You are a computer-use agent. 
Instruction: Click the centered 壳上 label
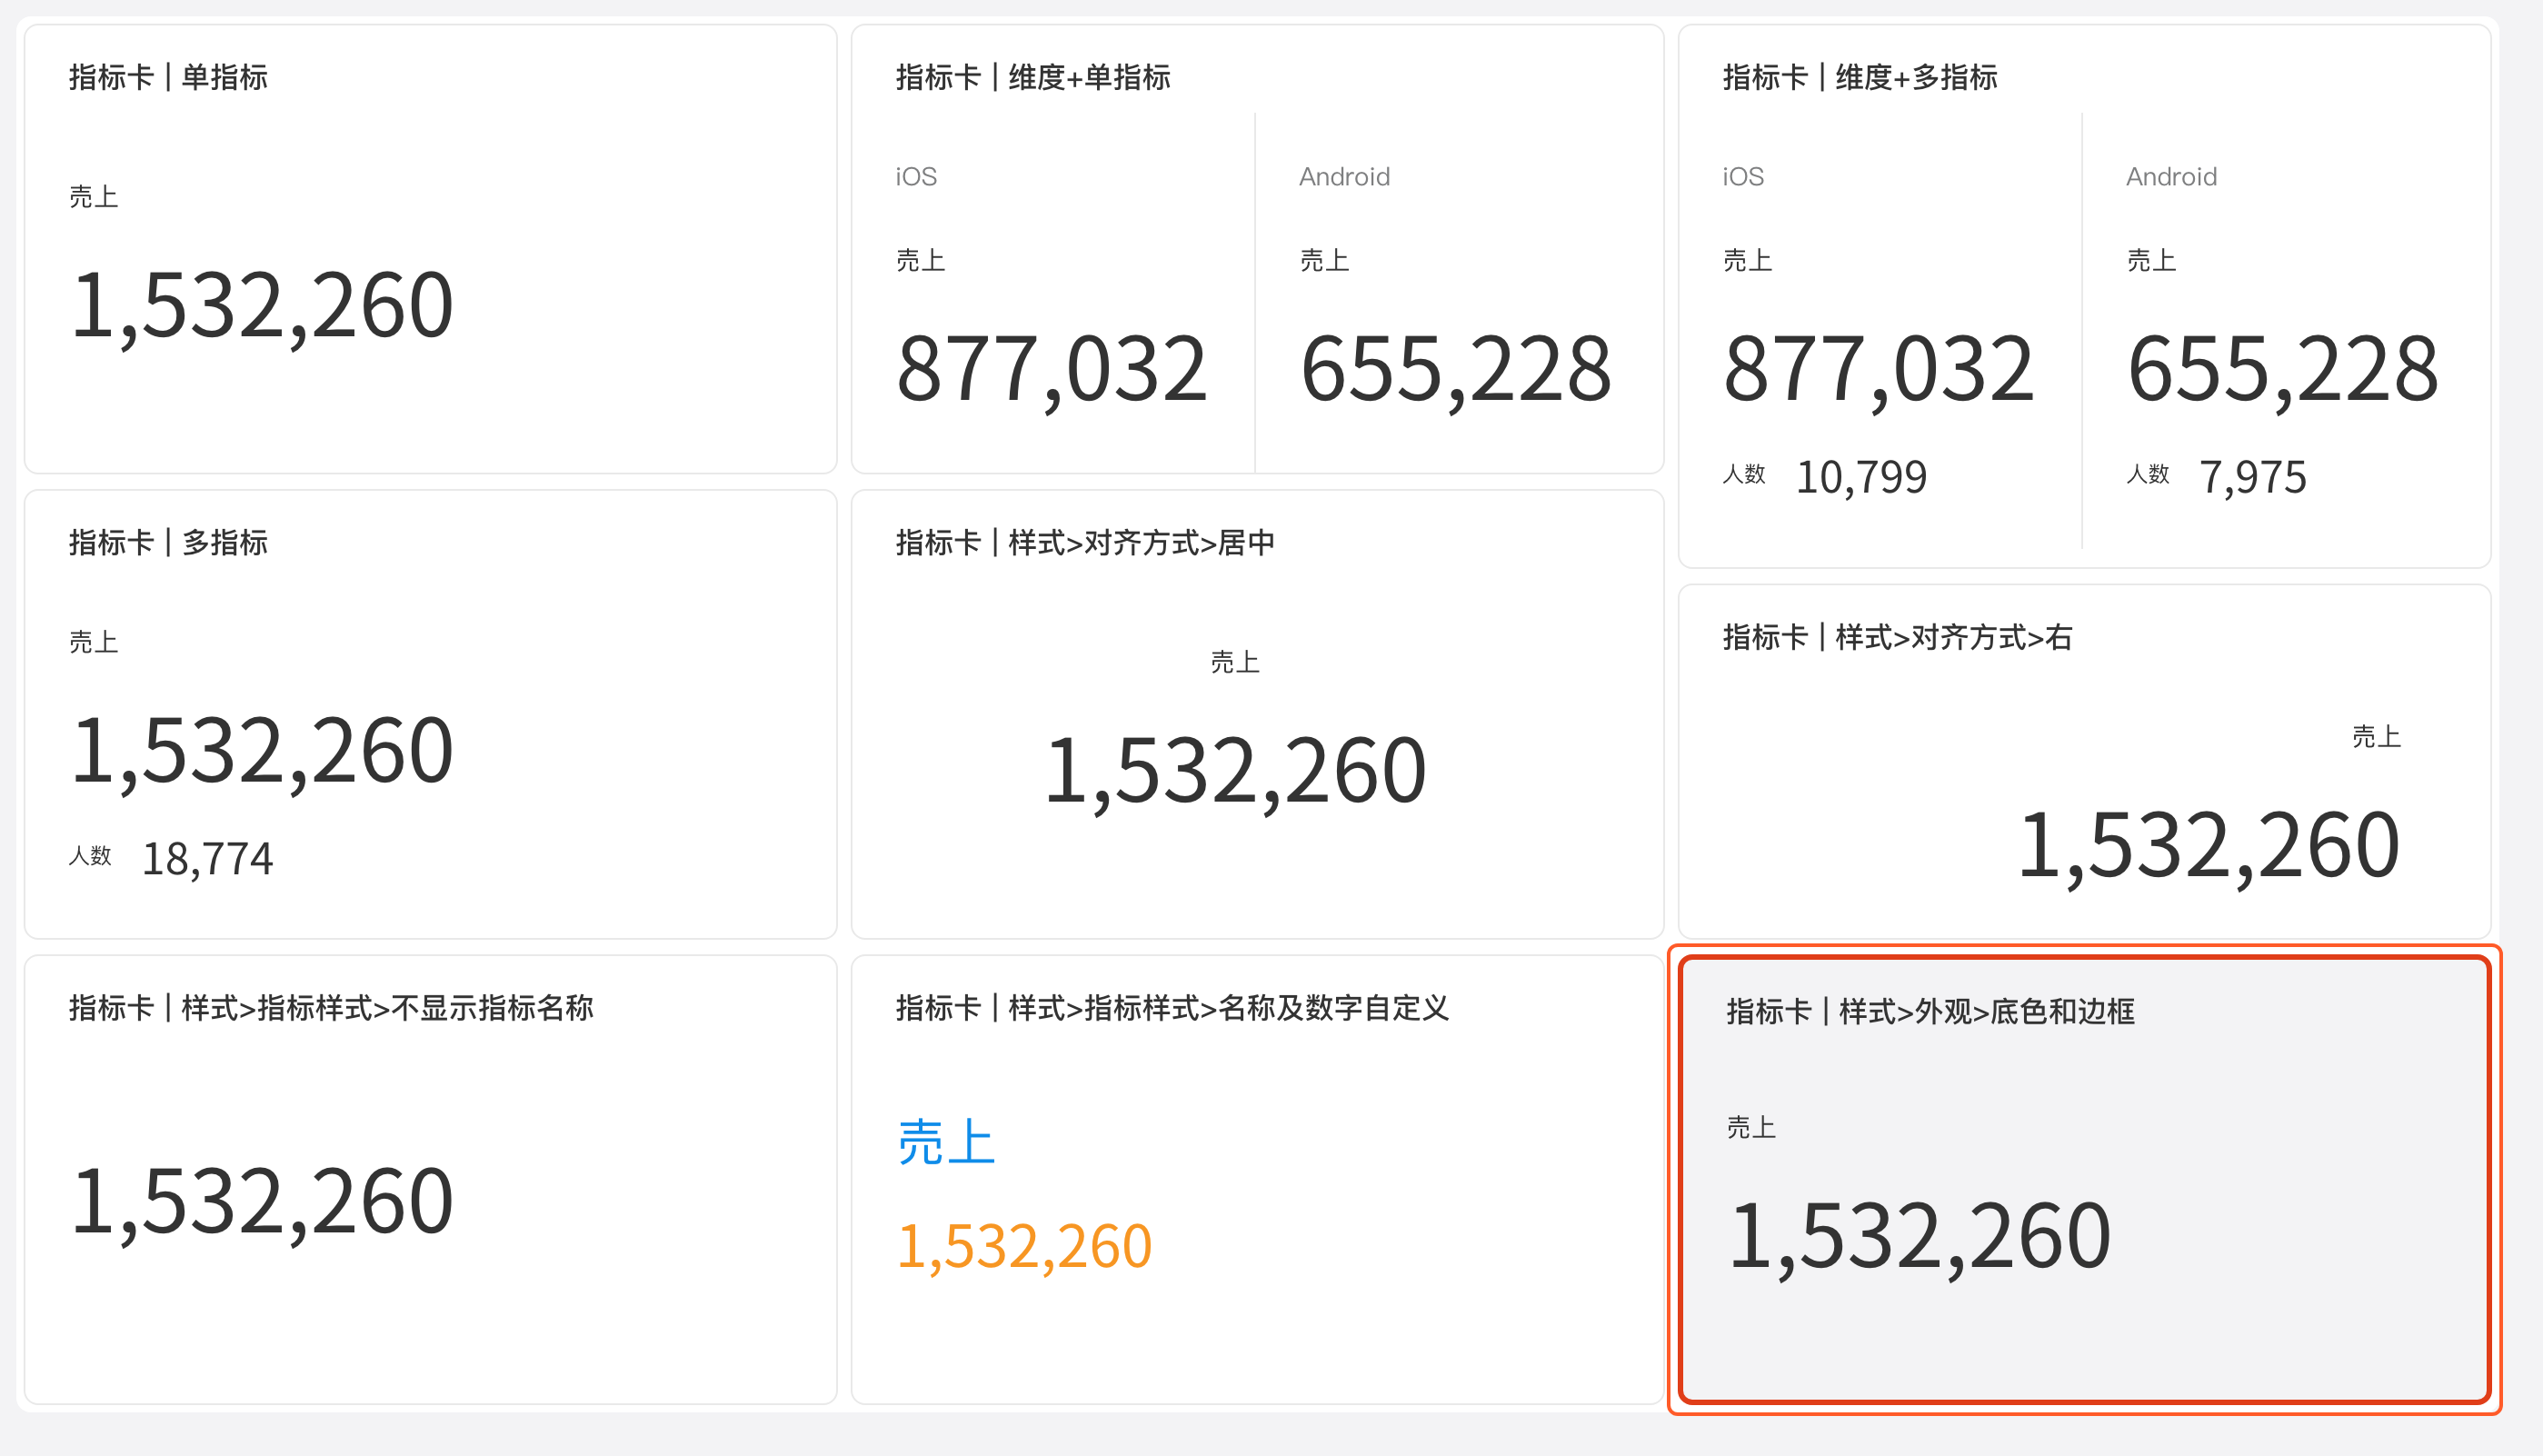[1235, 662]
